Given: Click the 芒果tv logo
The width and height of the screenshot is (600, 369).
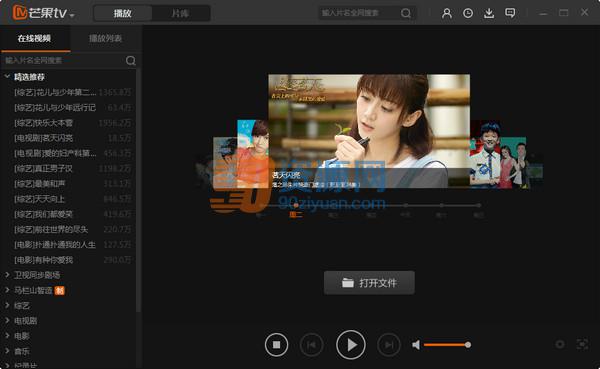Looking at the screenshot, I should (x=40, y=13).
